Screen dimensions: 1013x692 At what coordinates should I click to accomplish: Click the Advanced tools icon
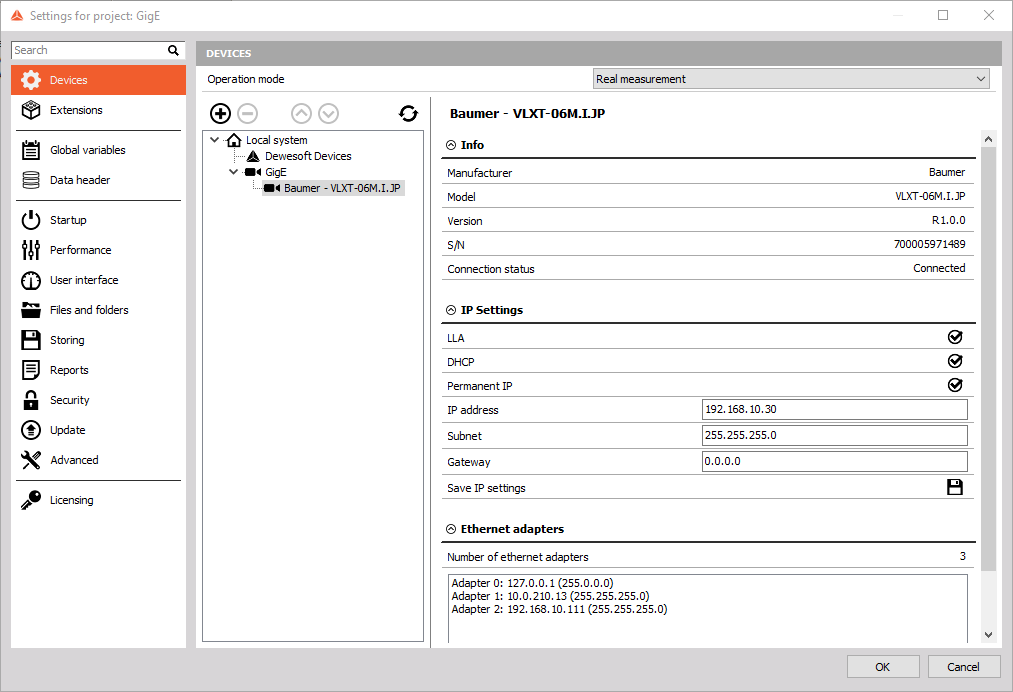(31, 460)
